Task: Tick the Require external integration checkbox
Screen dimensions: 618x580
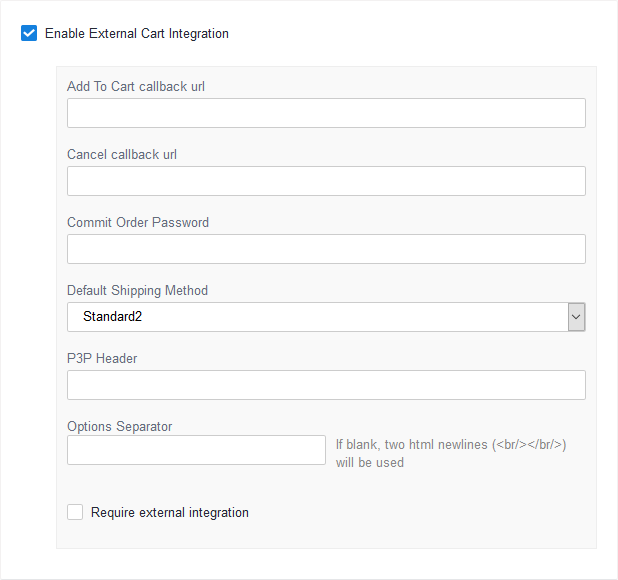Action: click(x=75, y=512)
